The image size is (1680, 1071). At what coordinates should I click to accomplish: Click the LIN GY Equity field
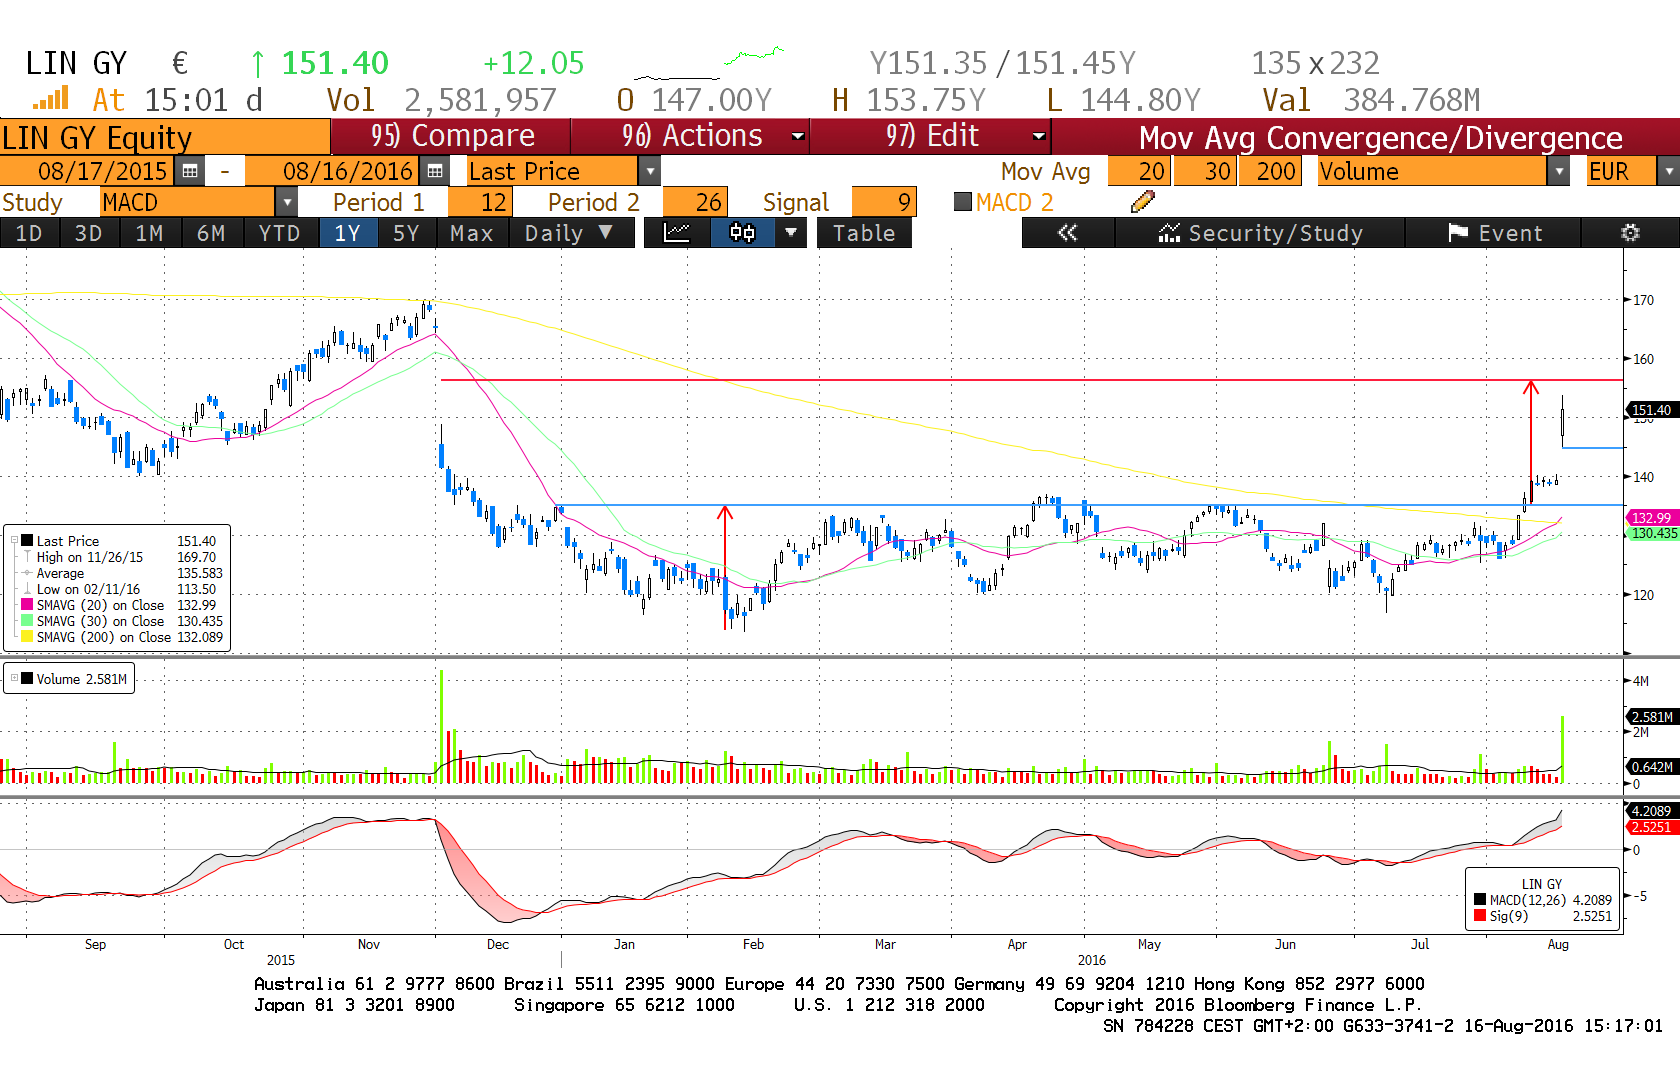[165, 137]
